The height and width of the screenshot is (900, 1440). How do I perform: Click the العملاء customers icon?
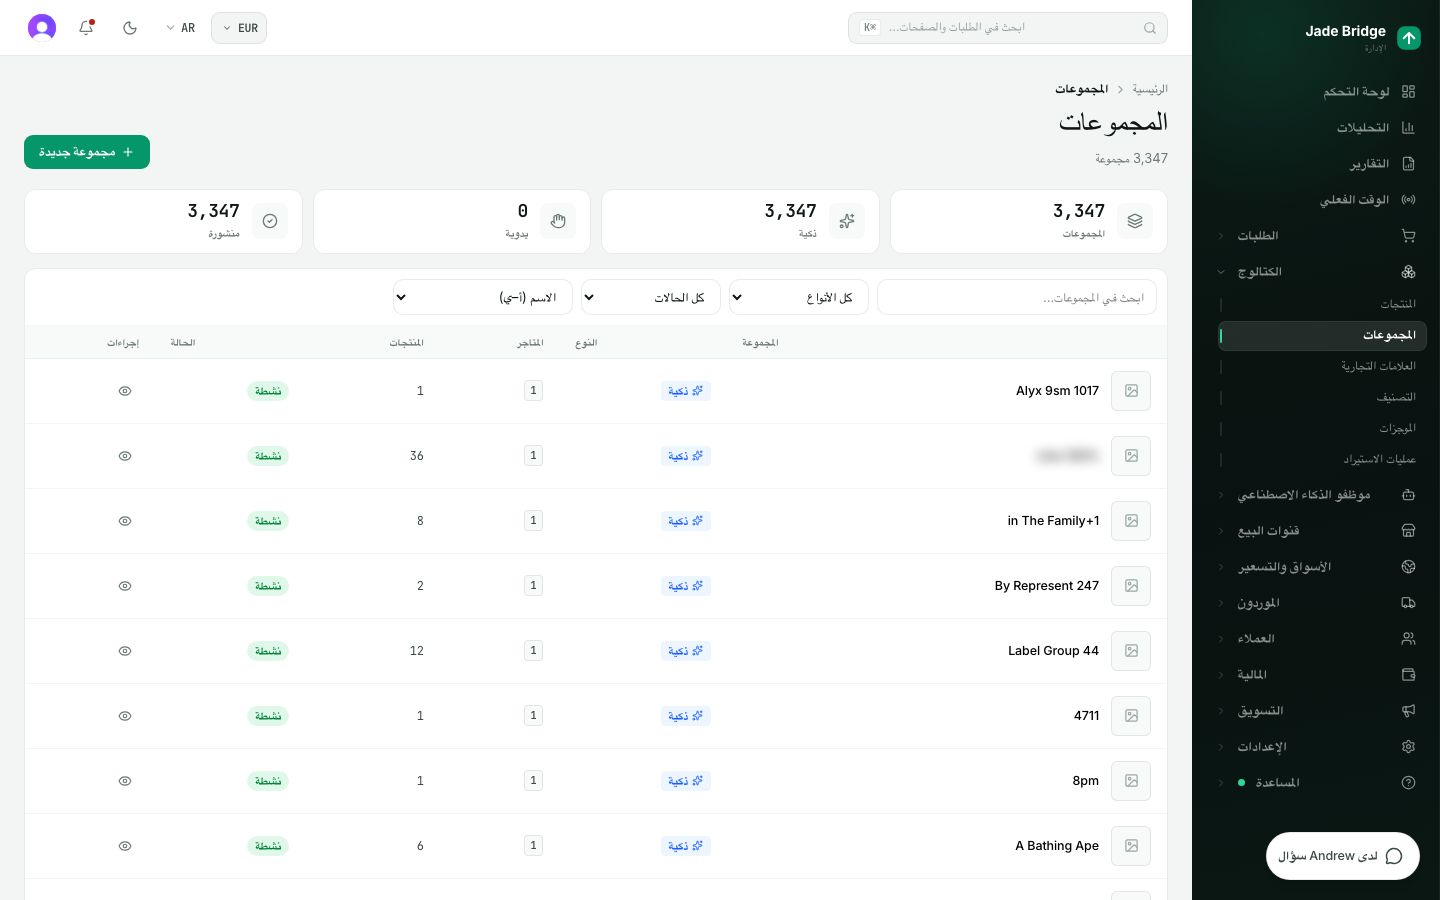tap(1408, 639)
